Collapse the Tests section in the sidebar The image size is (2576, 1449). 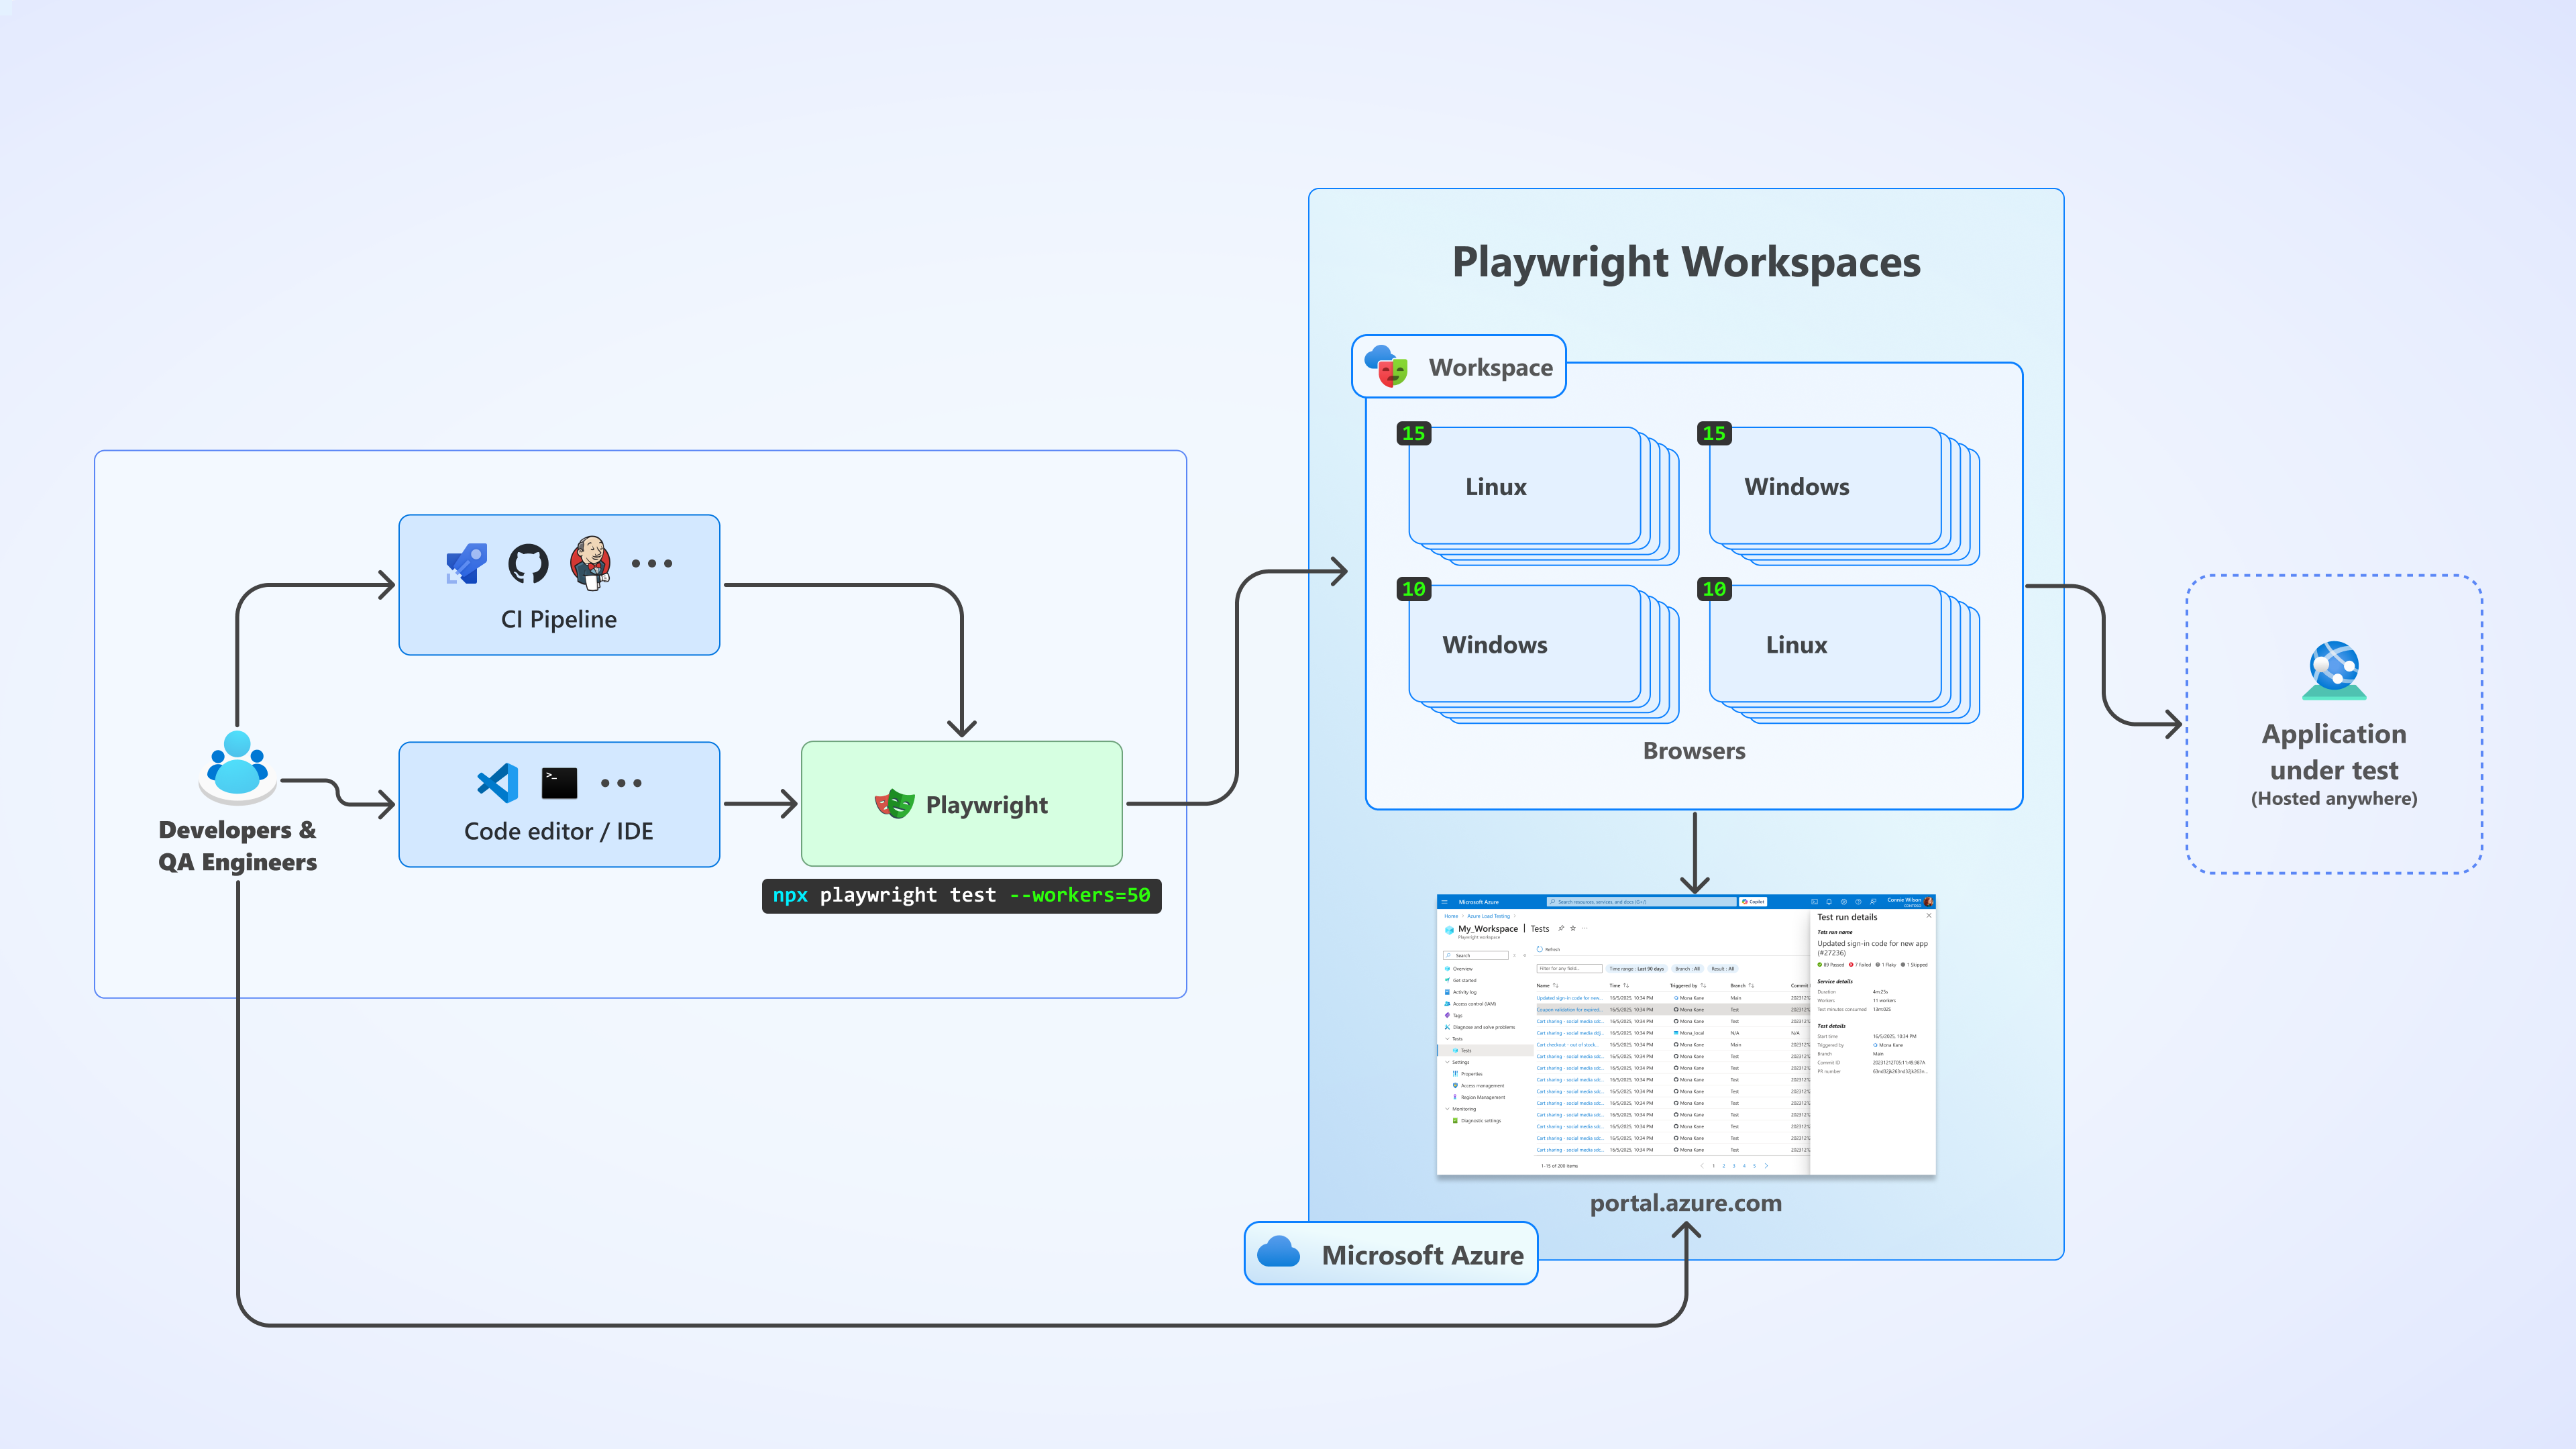tap(1448, 1039)
